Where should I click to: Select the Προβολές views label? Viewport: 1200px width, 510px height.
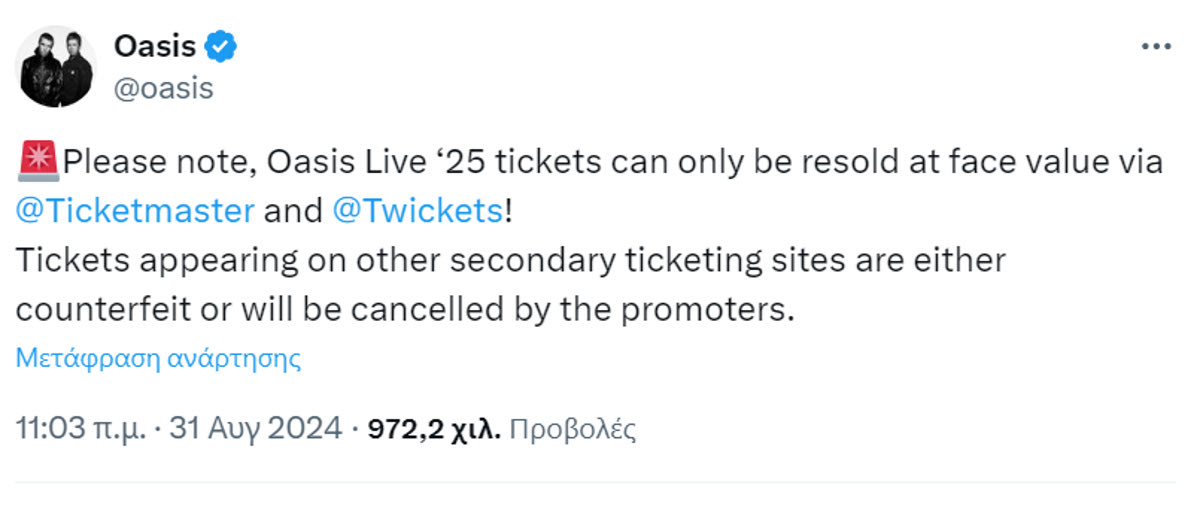click(573, 429)
